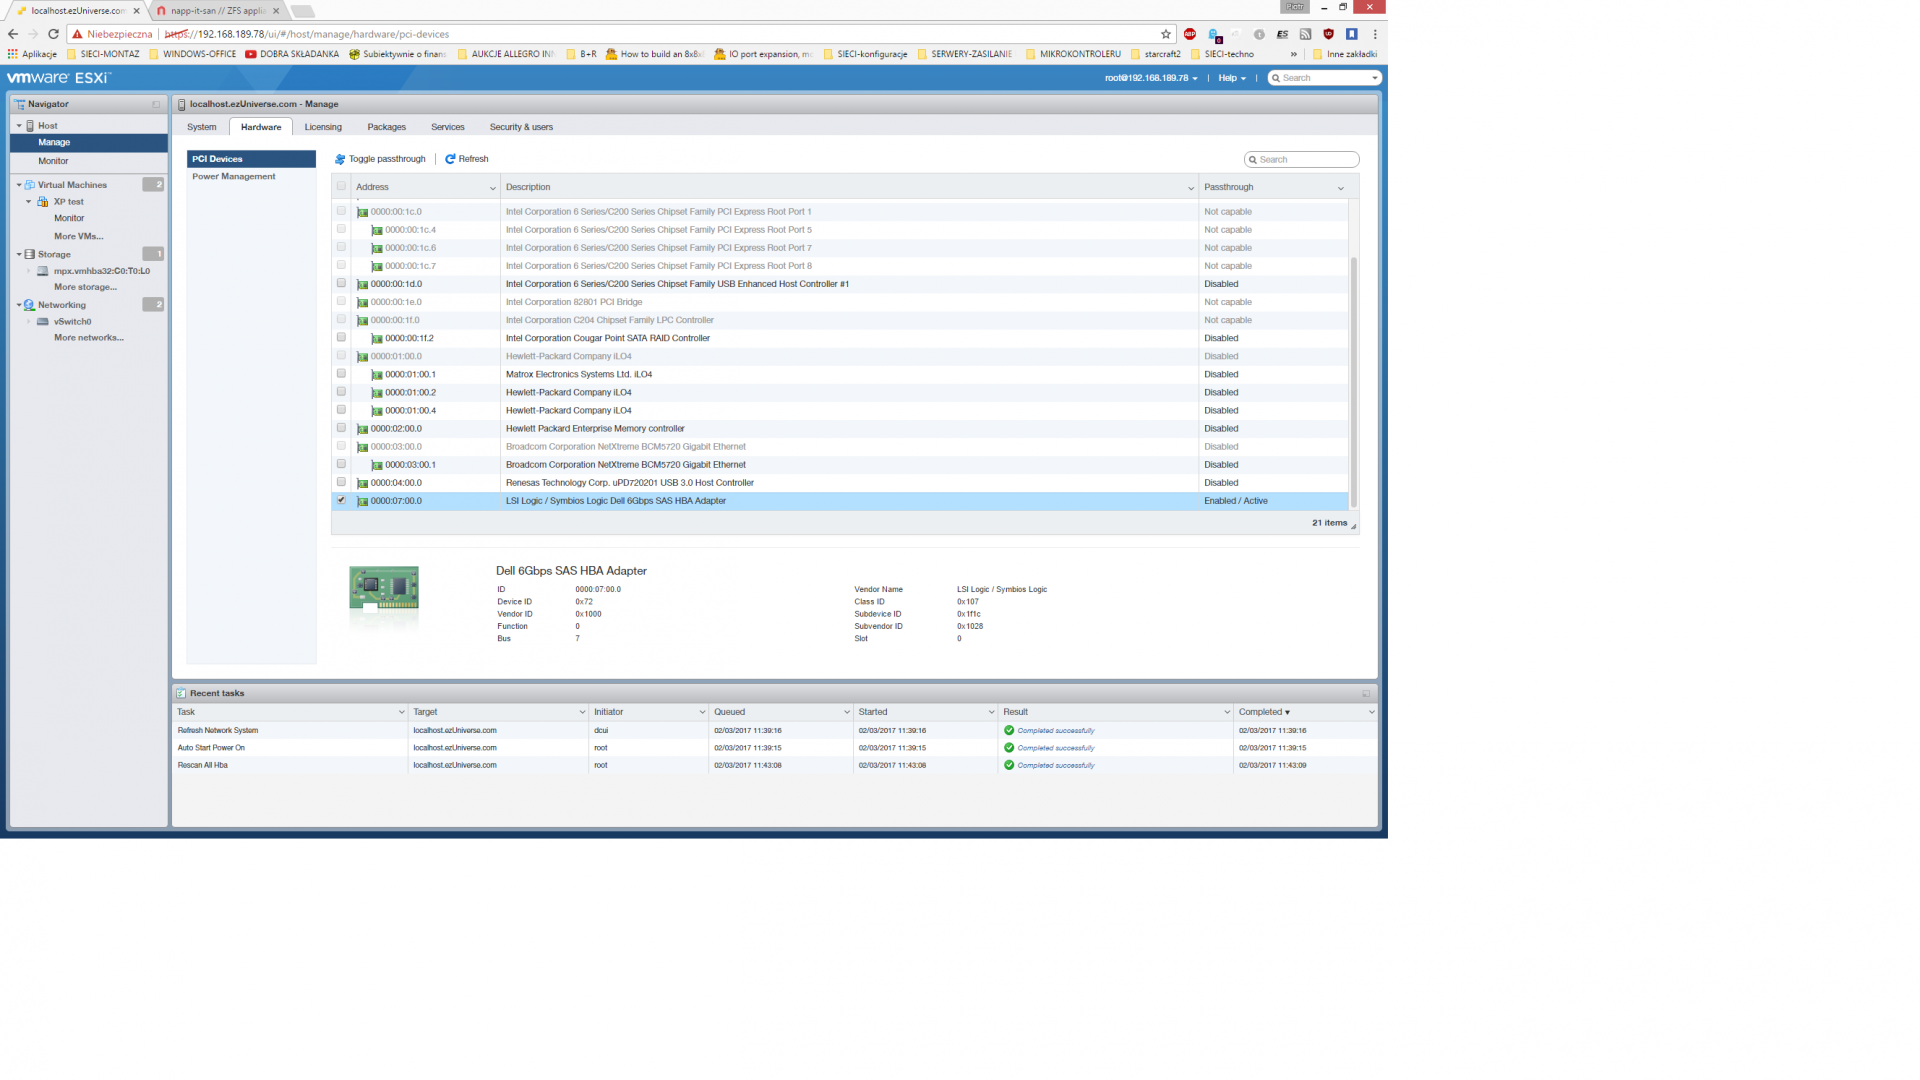Uncheck the box for 0000:07:00.0 LSI Logic

(341, 500)
